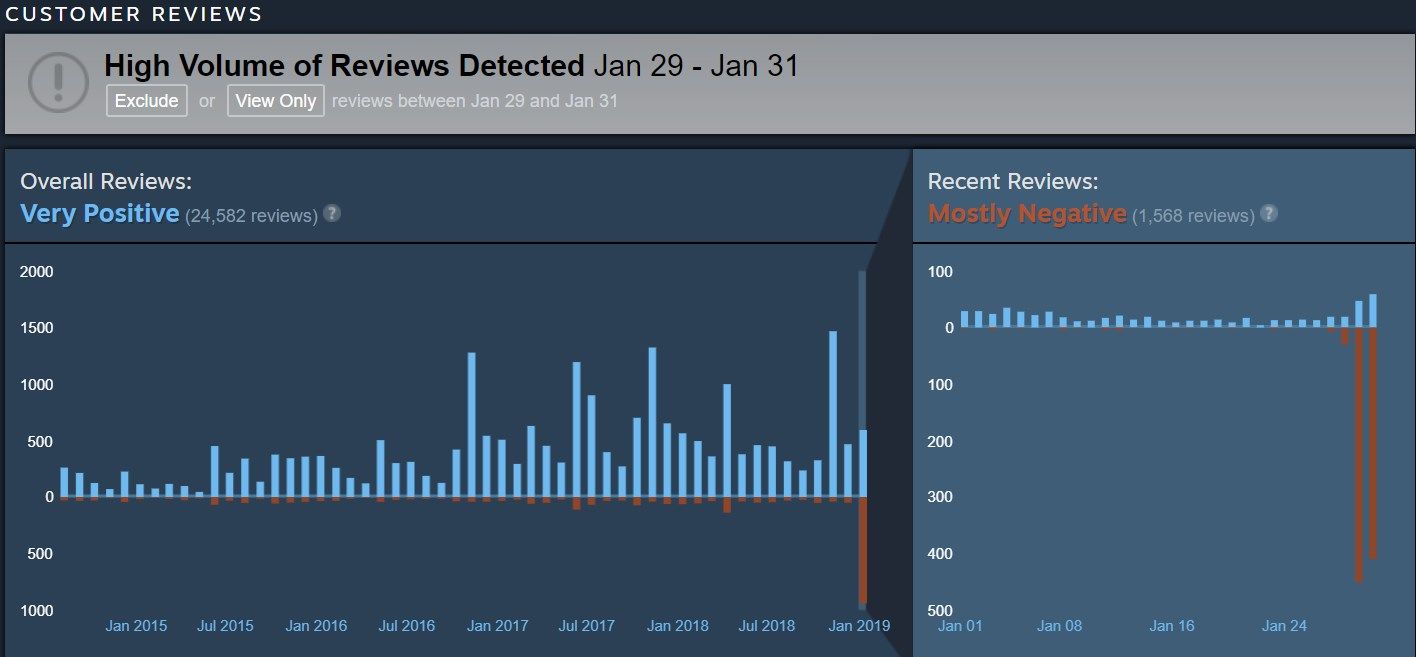
Task: Click the "Jan 2017" axis label
Action: point(498,626)
